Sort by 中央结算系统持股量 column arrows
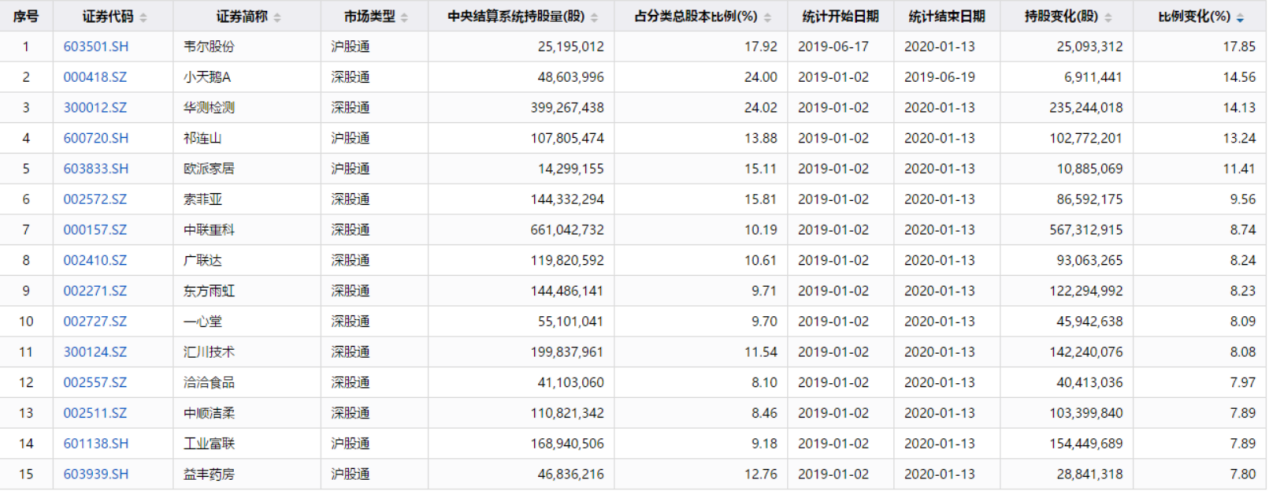 pyautogui.click(x=596, y=18)
